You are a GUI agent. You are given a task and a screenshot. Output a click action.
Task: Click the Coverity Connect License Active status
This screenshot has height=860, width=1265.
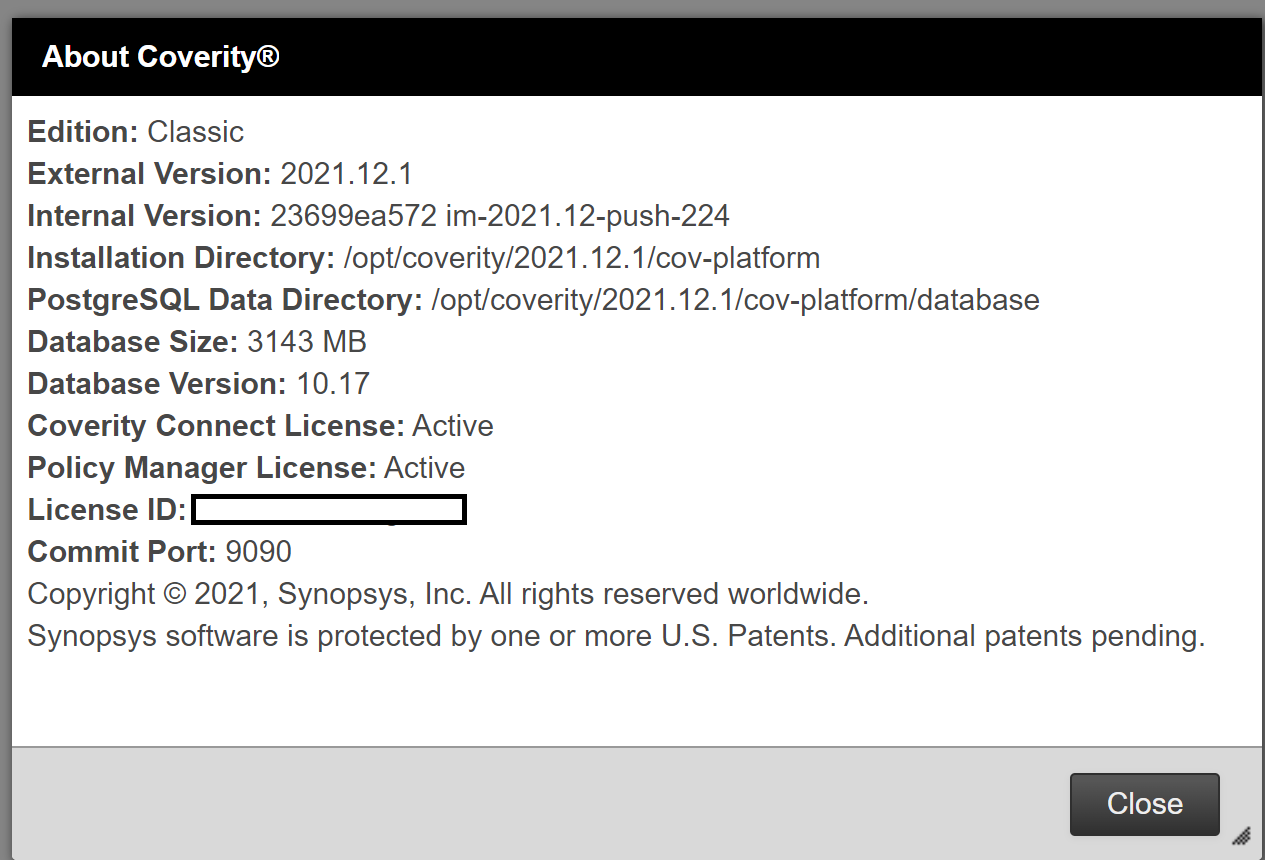pos(453,426)
